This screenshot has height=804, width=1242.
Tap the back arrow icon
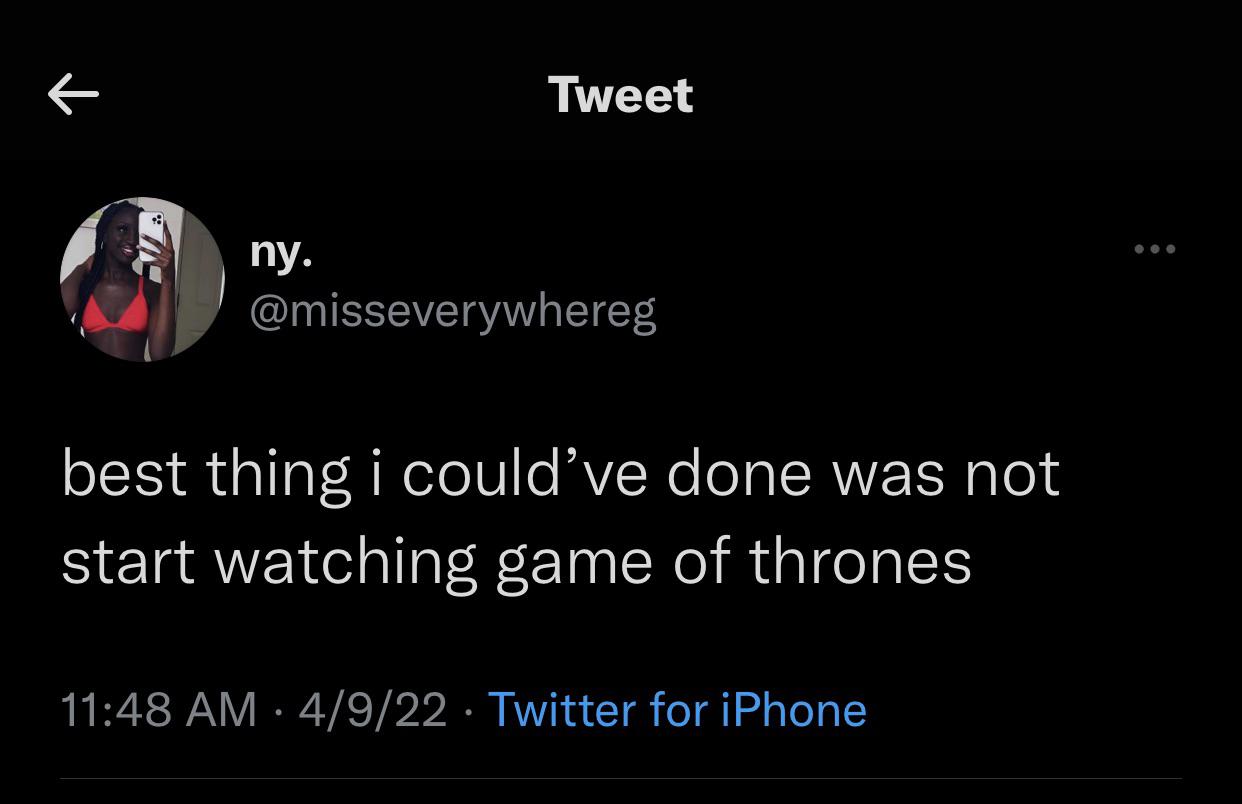point(73,95)
